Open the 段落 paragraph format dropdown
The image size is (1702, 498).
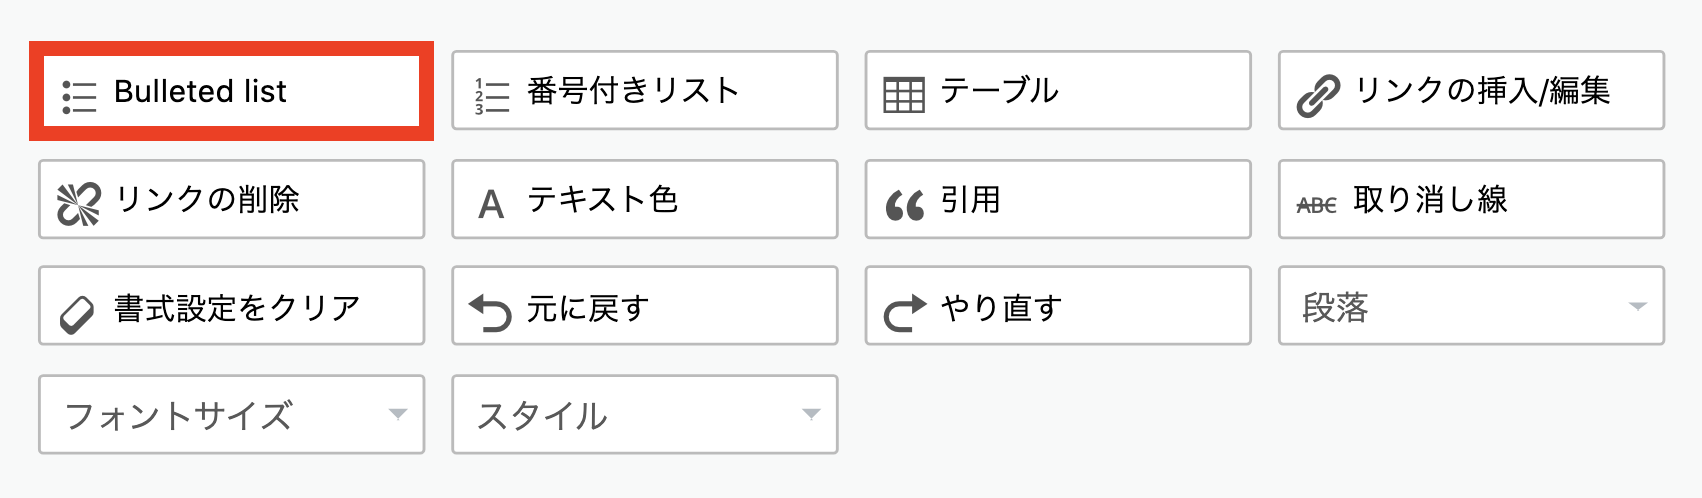click(x=1471, y=306)
